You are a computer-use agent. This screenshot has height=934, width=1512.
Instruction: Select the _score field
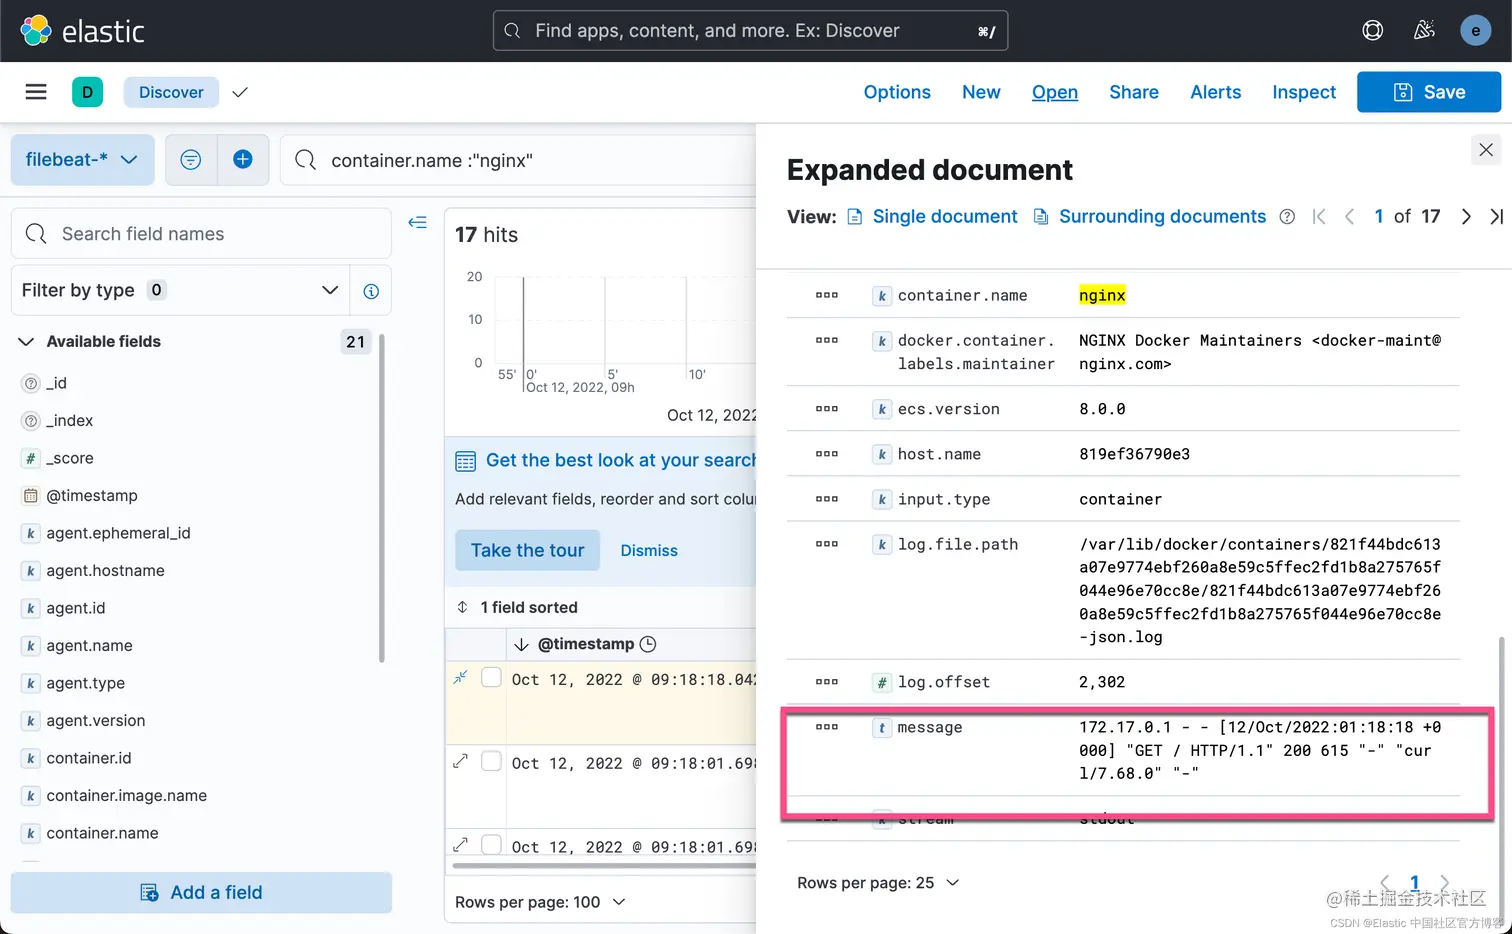point(69,458)
